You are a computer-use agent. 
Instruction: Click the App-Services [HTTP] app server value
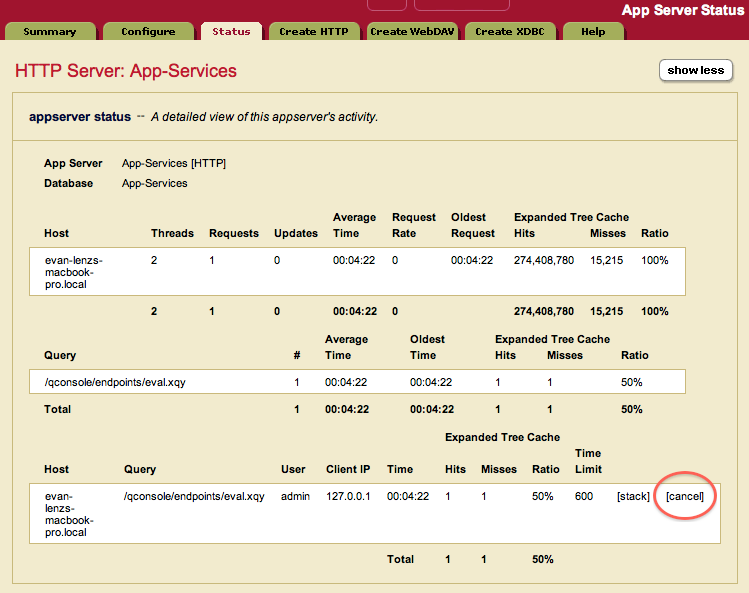(174, 163)
